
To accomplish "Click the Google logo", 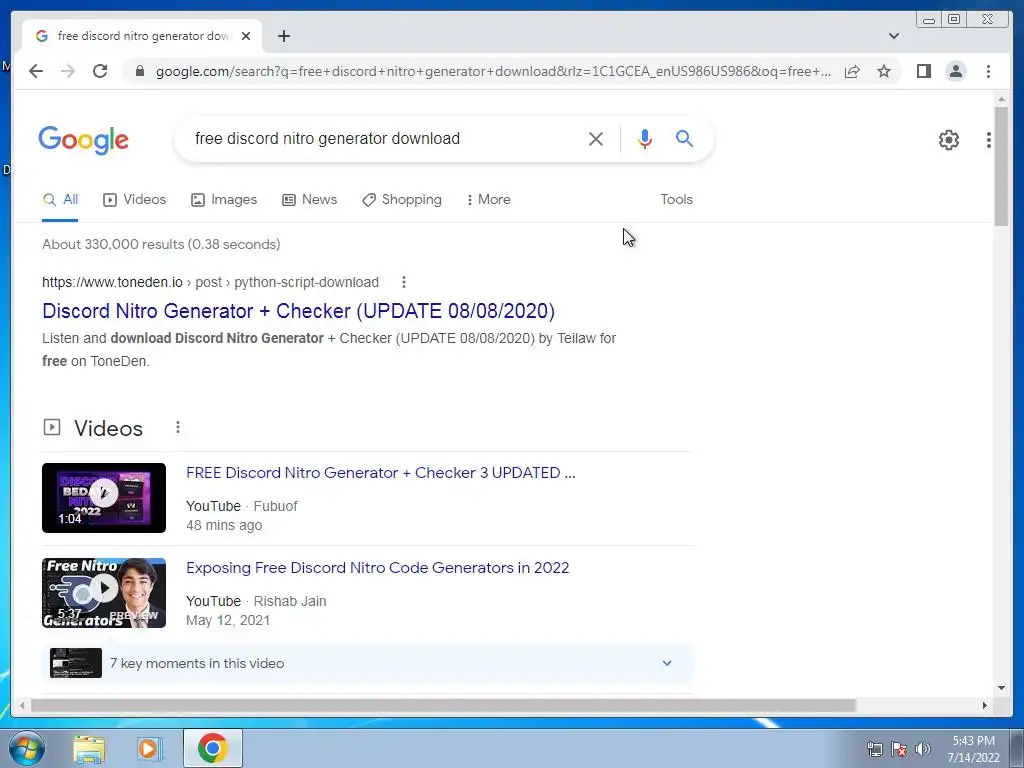I will point(84,140).
